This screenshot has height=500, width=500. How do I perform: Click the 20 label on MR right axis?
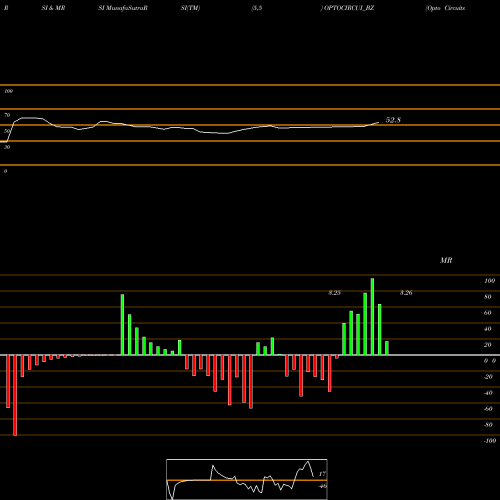tap(488, 345)
